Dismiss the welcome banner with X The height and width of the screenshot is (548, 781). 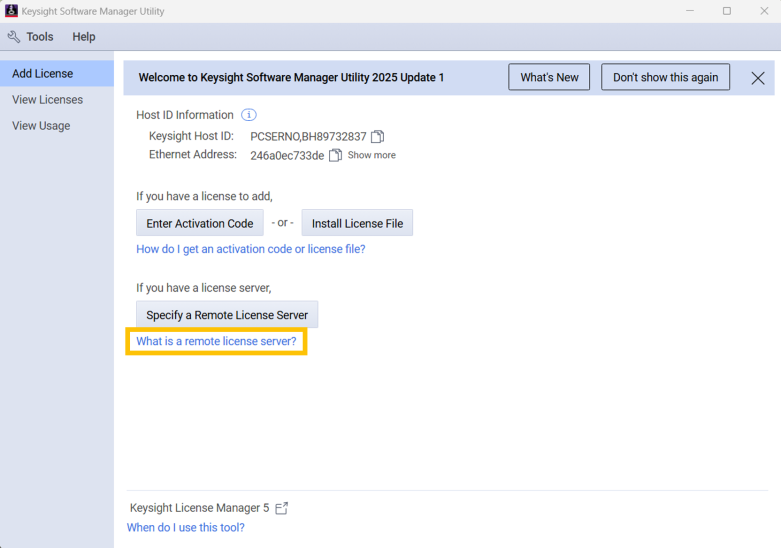tap(758, 78)
